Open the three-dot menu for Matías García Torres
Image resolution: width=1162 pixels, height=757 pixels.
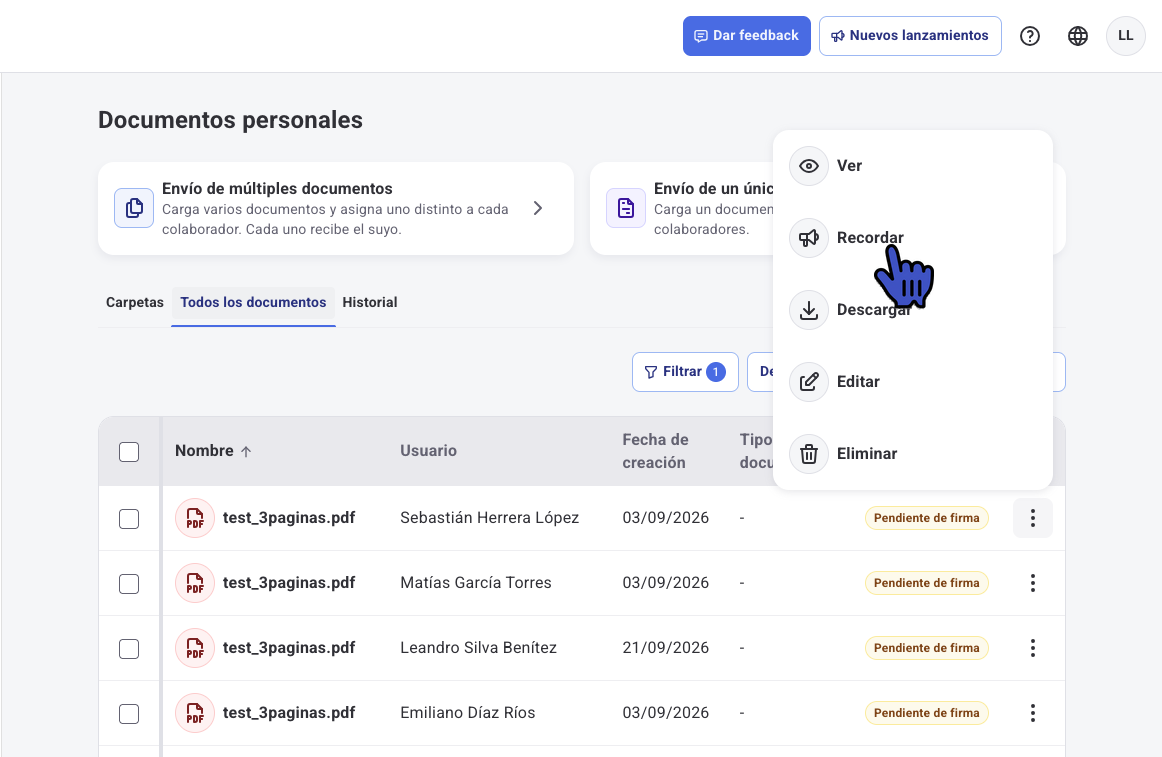[1032, 583]
